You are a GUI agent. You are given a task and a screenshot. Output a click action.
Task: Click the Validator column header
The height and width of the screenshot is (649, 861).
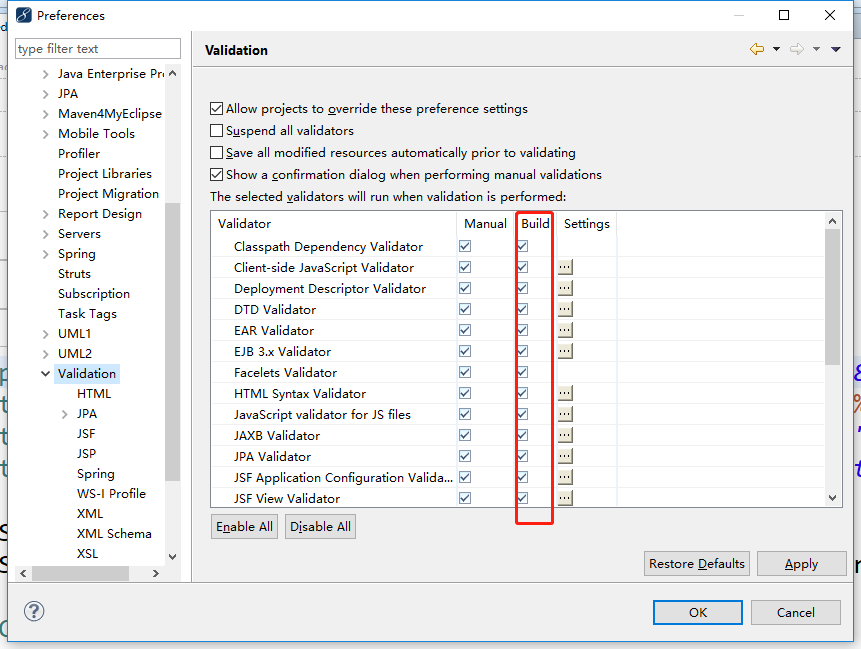pyautogui.click(x=334, y=223)
